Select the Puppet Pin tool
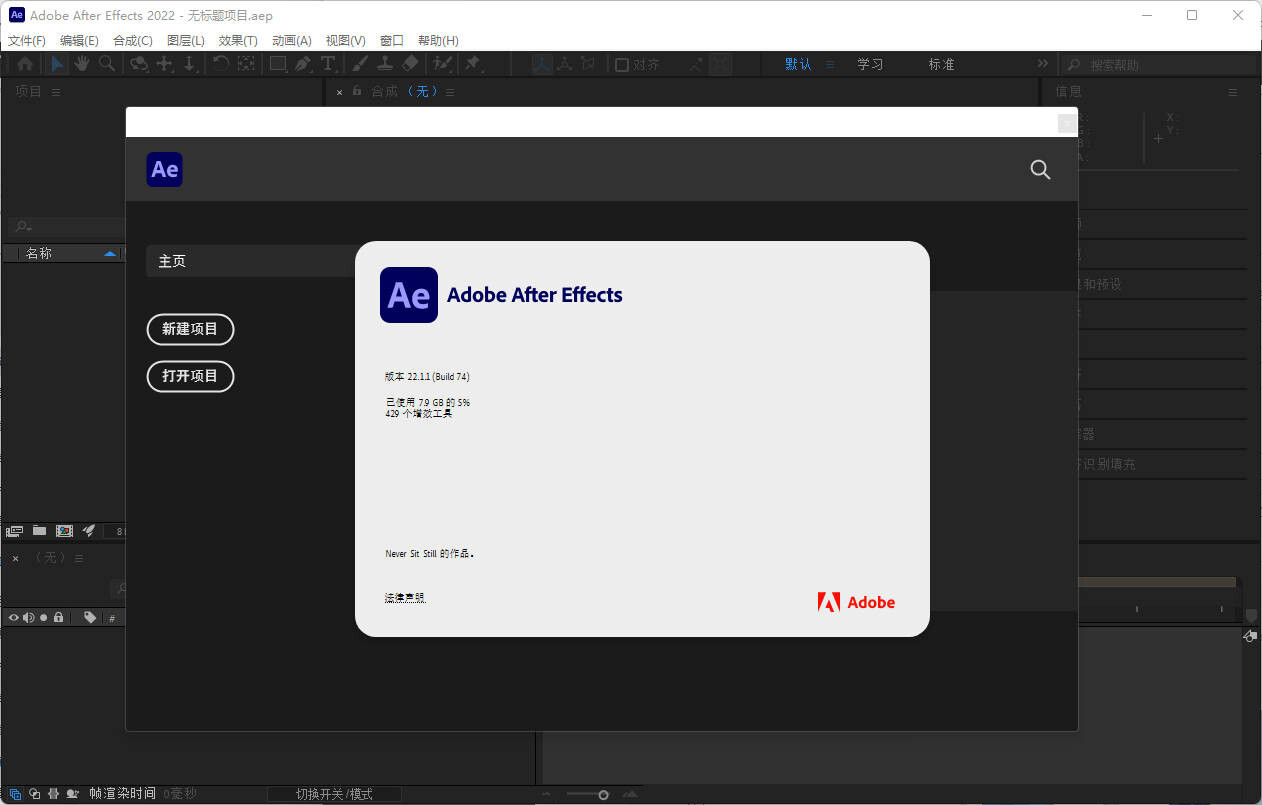 coord(473,64)
